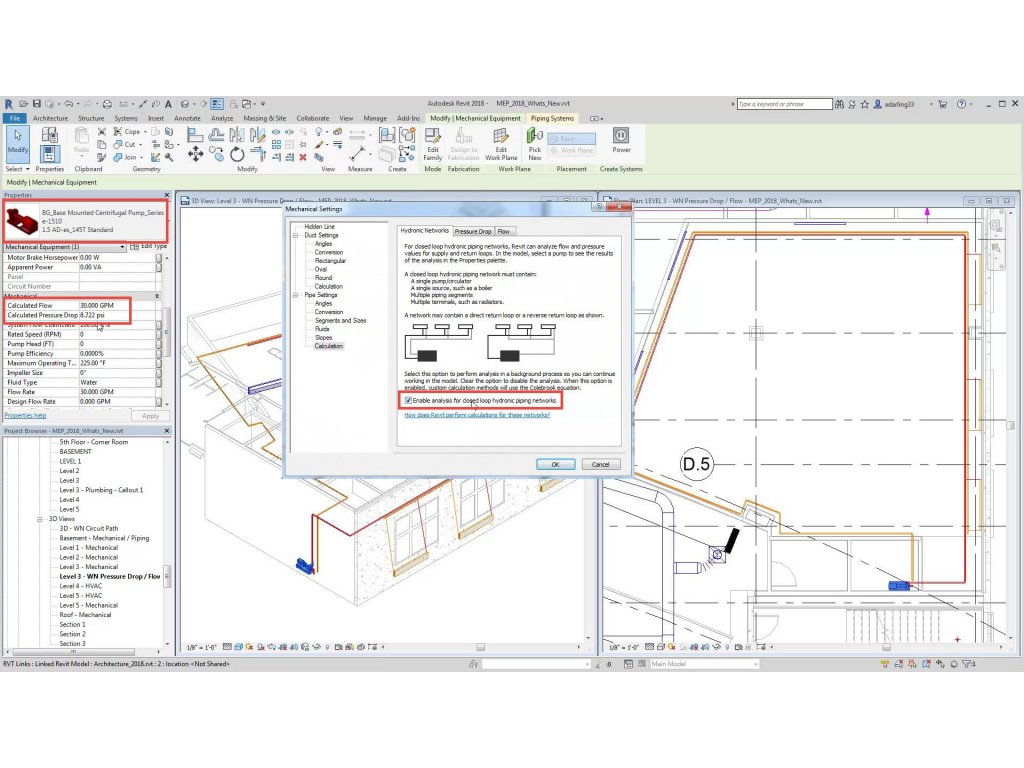This screenshot has width=1024, height=768.
Task: Open a project using the folder icon
Action: (x=24, y=104)
